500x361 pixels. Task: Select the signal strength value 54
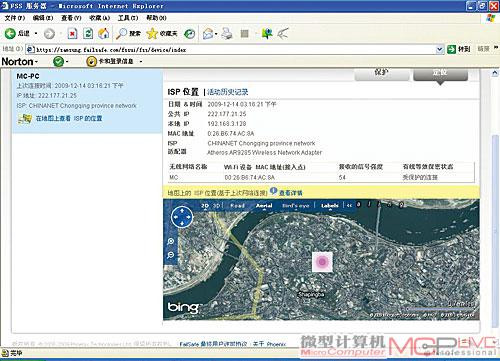pyautogui.click(x=342, y=177)
